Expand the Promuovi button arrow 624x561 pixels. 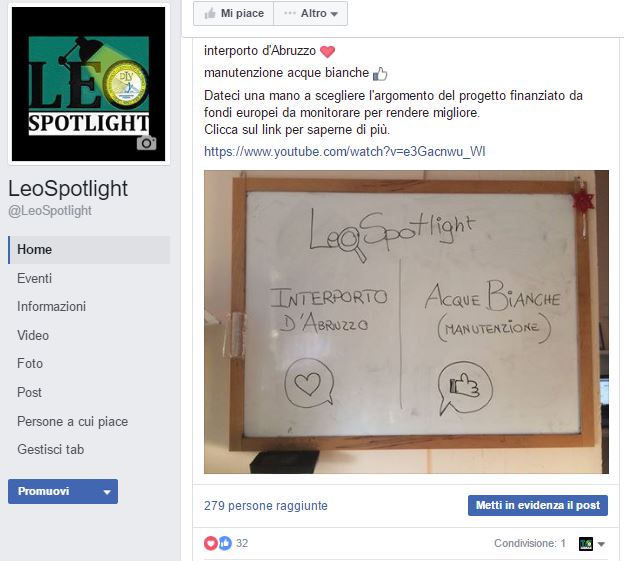pos(107,492)
